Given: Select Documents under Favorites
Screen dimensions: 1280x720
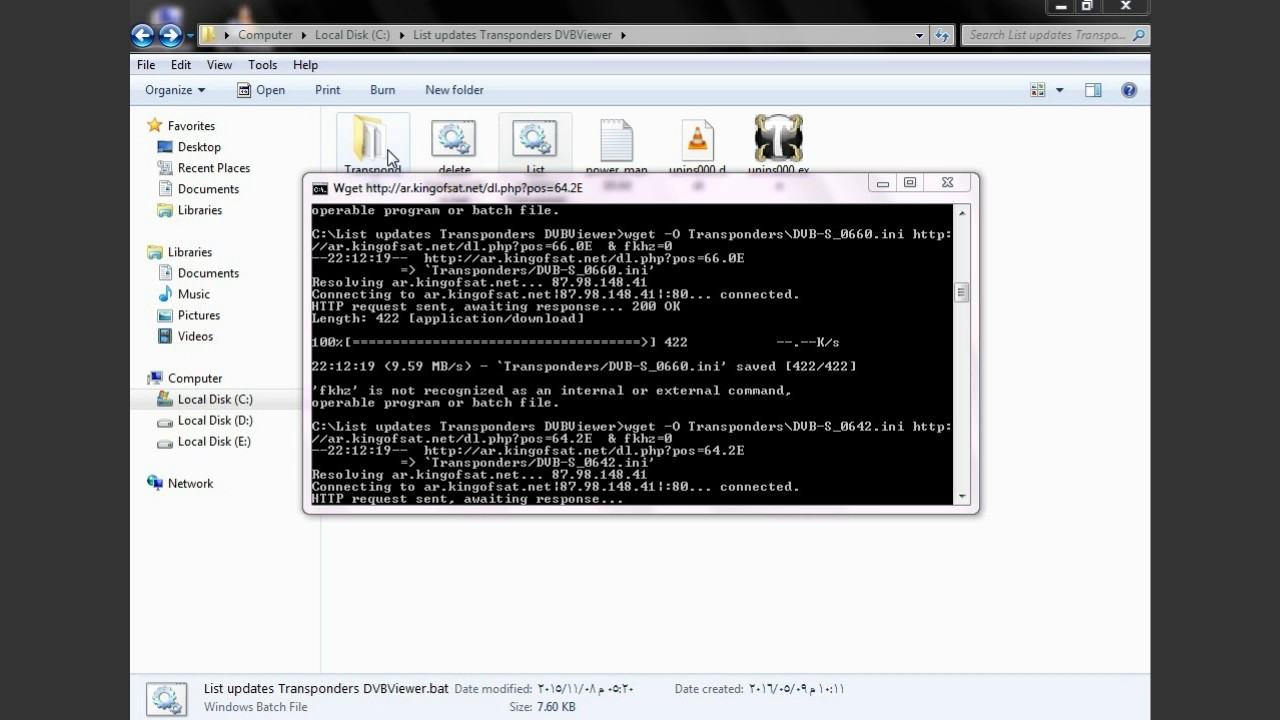Looking at the screenshot, I should [208, 189].
